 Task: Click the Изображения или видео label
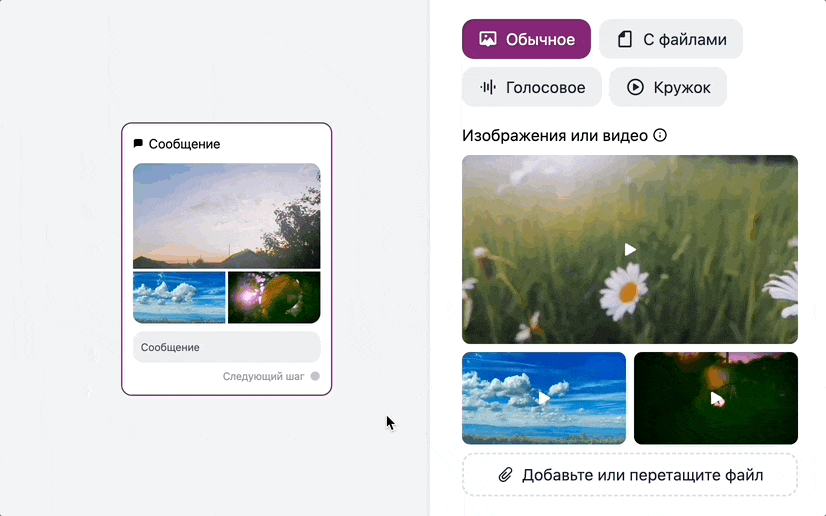tap(555, 135)
